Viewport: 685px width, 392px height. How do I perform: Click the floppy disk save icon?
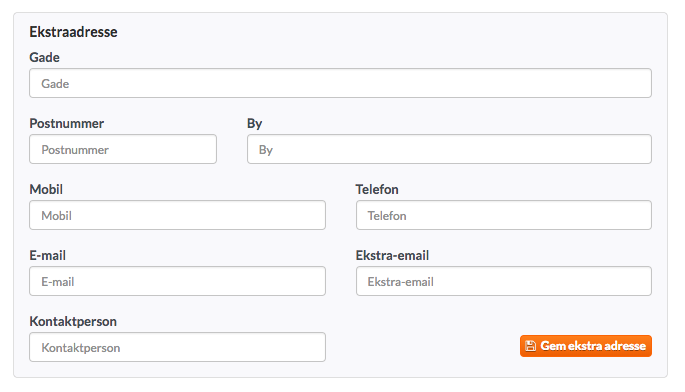click(x=530, y=346)
